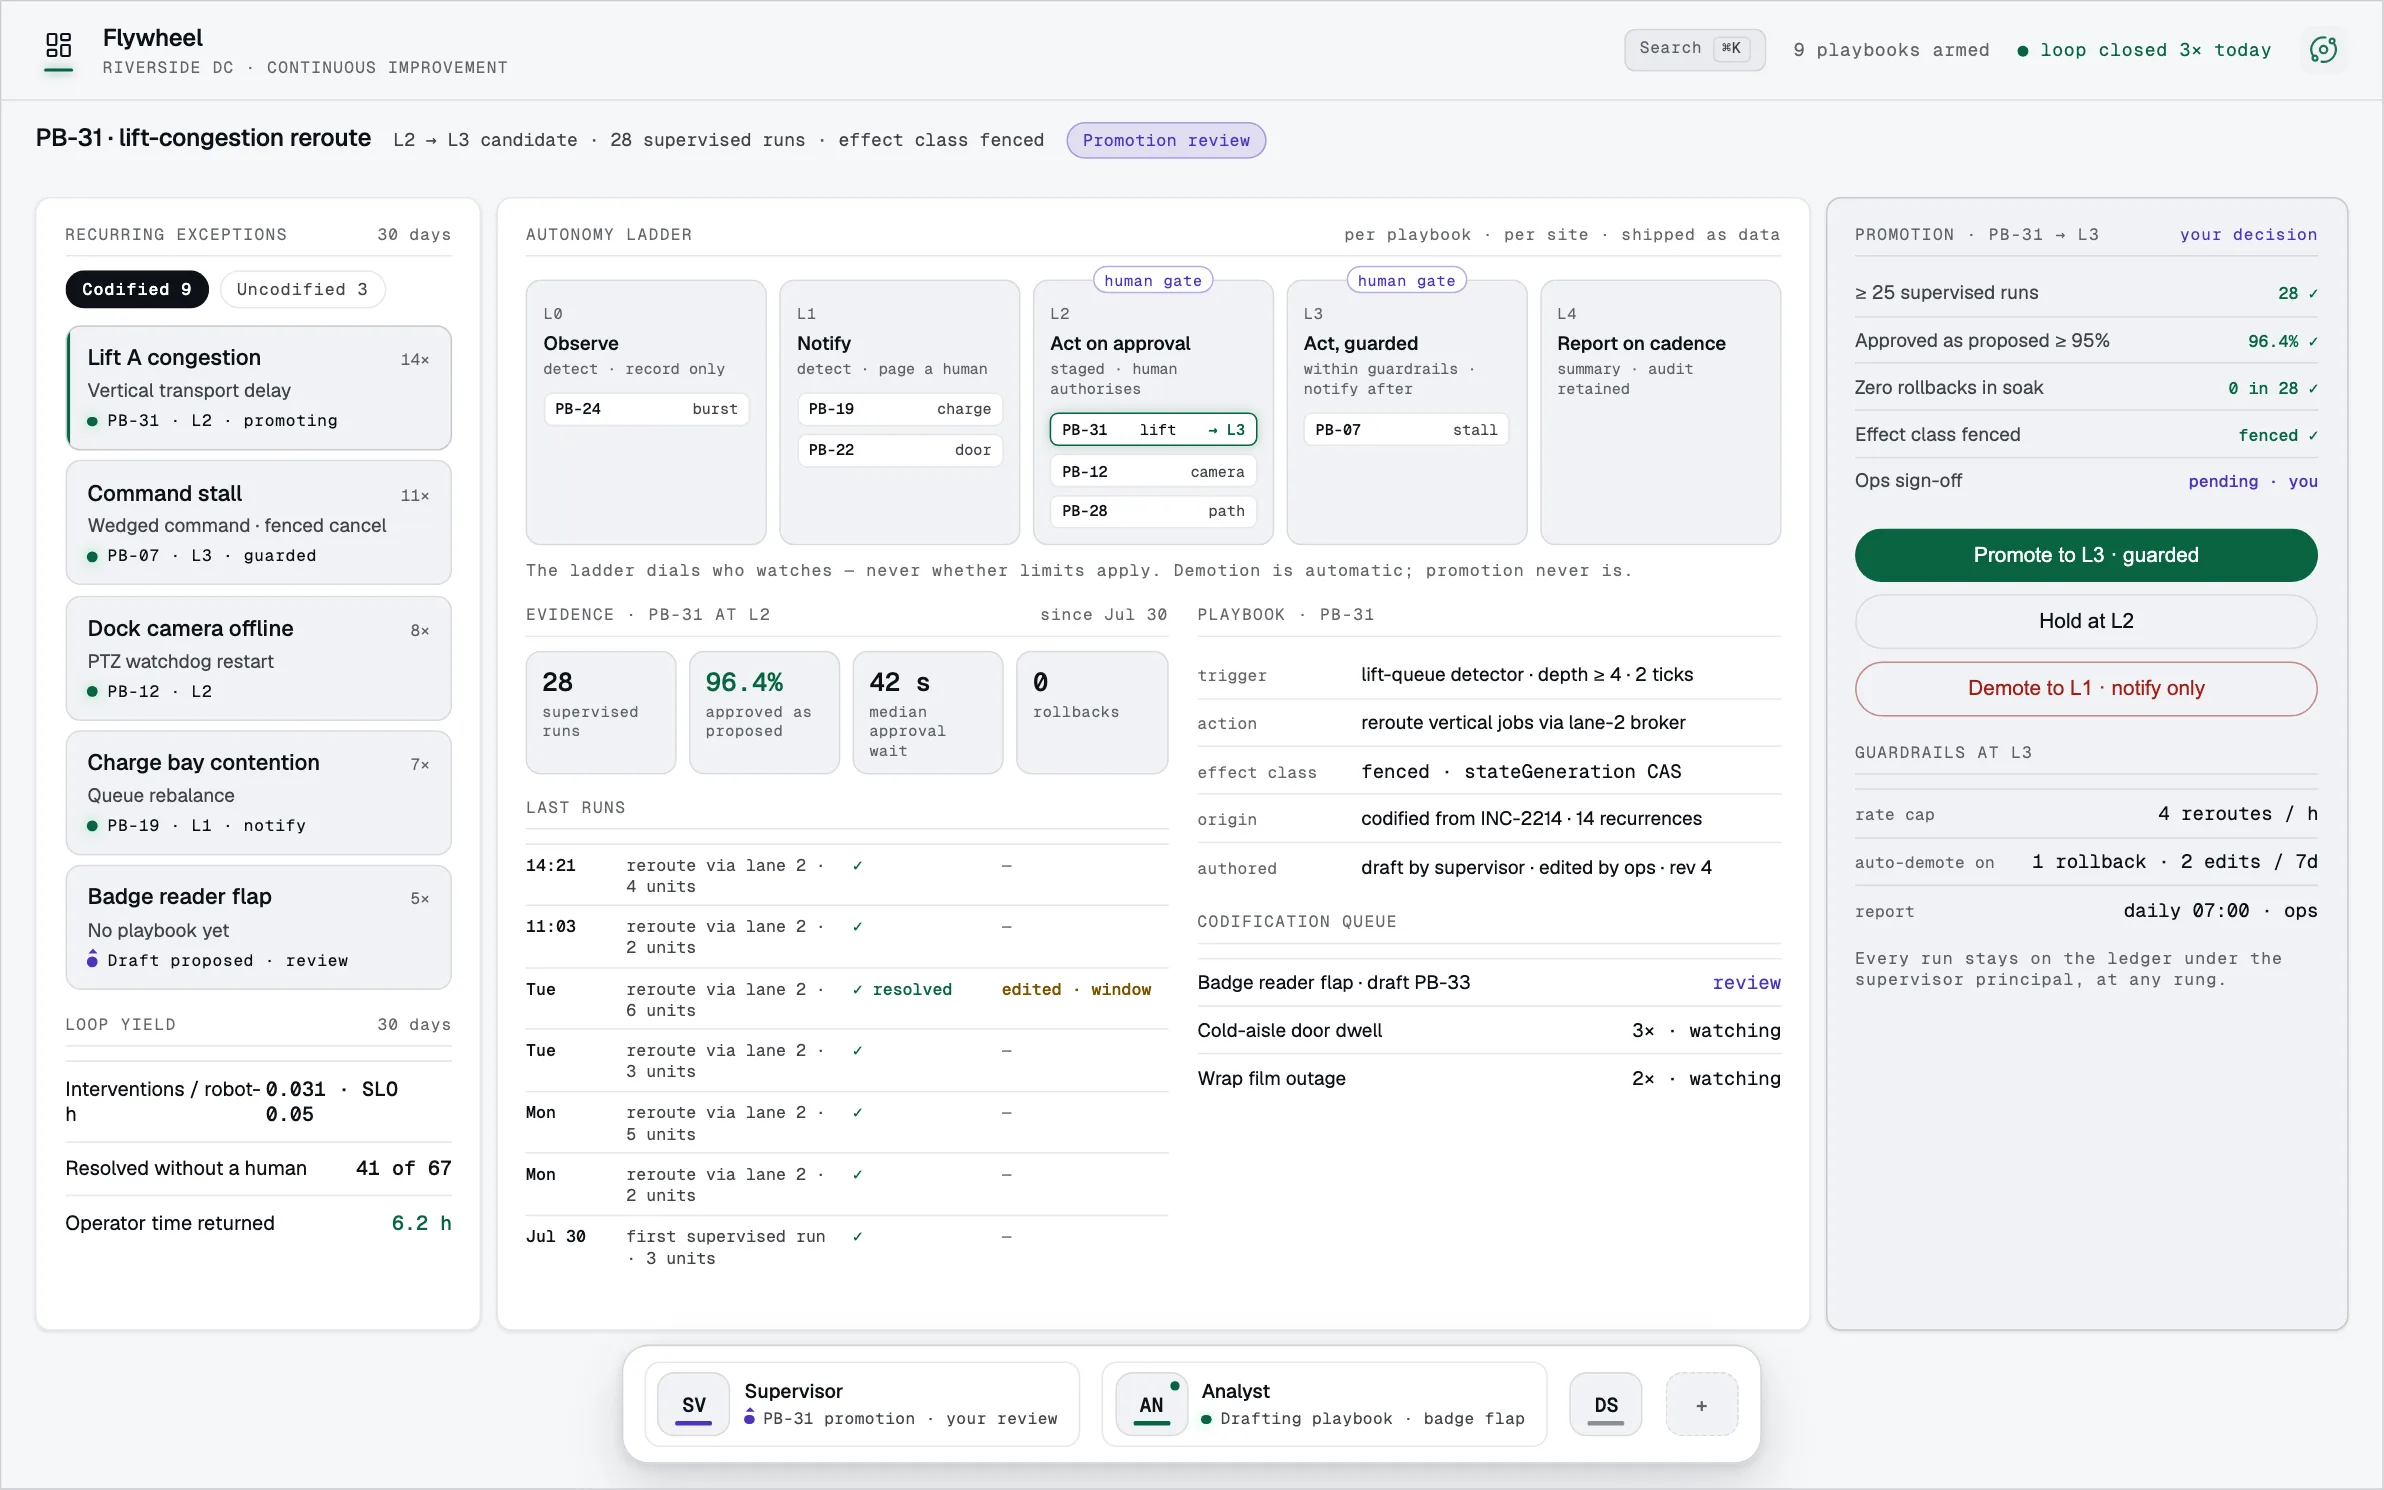The height and width of the screenshot is (1490, 2384).
Task: Click the loop status icon top-right
Action: coord(2323,50)
